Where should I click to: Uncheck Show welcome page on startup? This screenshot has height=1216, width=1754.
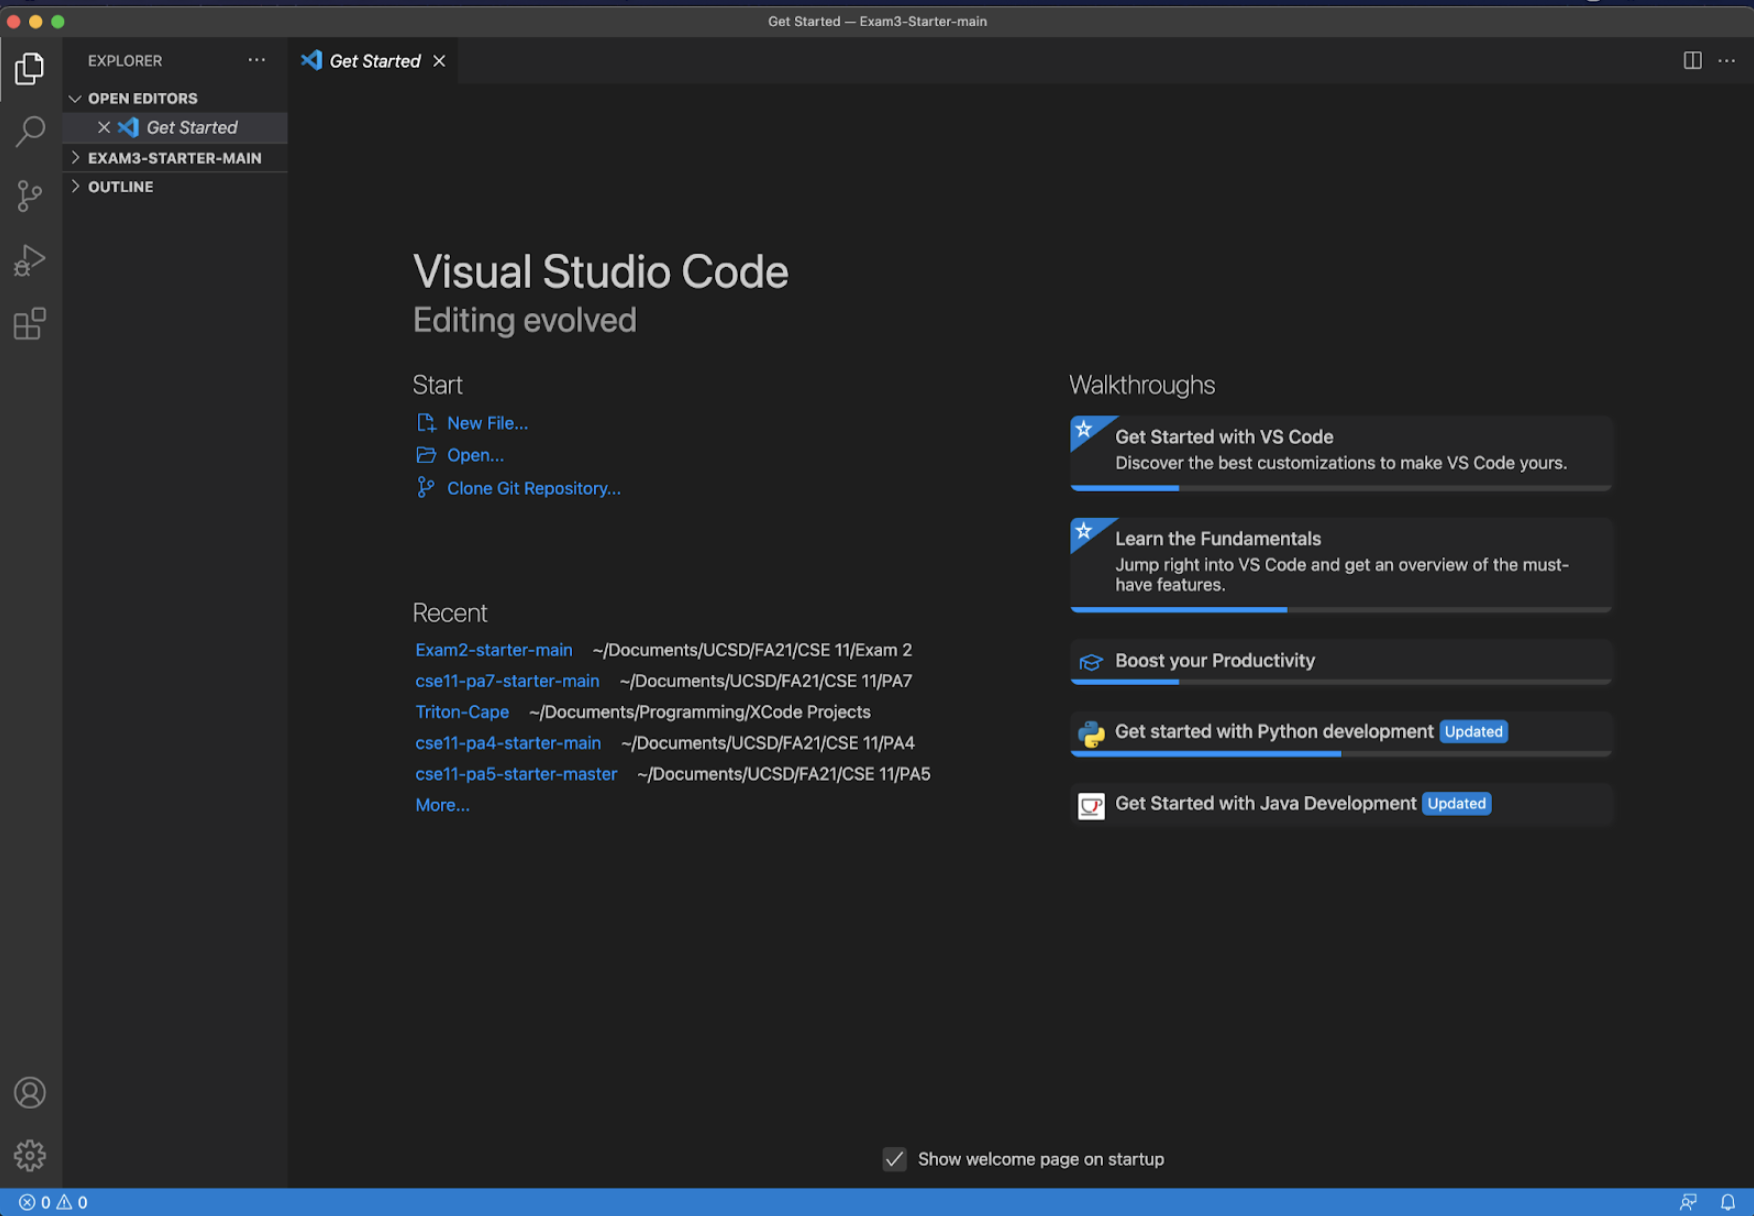894,1159
